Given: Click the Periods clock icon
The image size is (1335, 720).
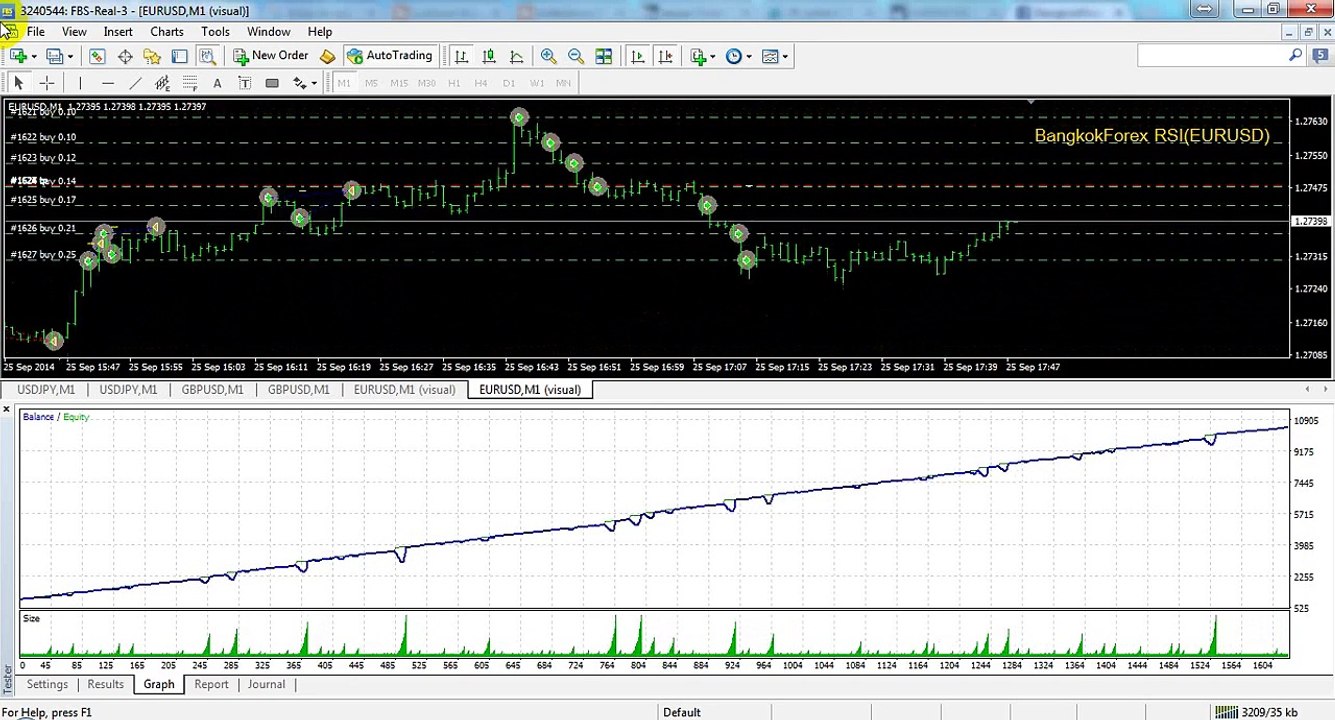Looking at the screenshot, I should [x=734, y=57].
